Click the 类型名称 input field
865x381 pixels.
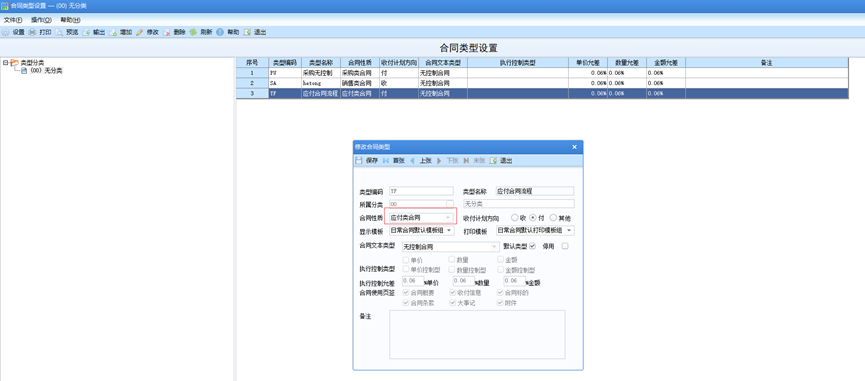pyautogui.click(x=535, y=191)
